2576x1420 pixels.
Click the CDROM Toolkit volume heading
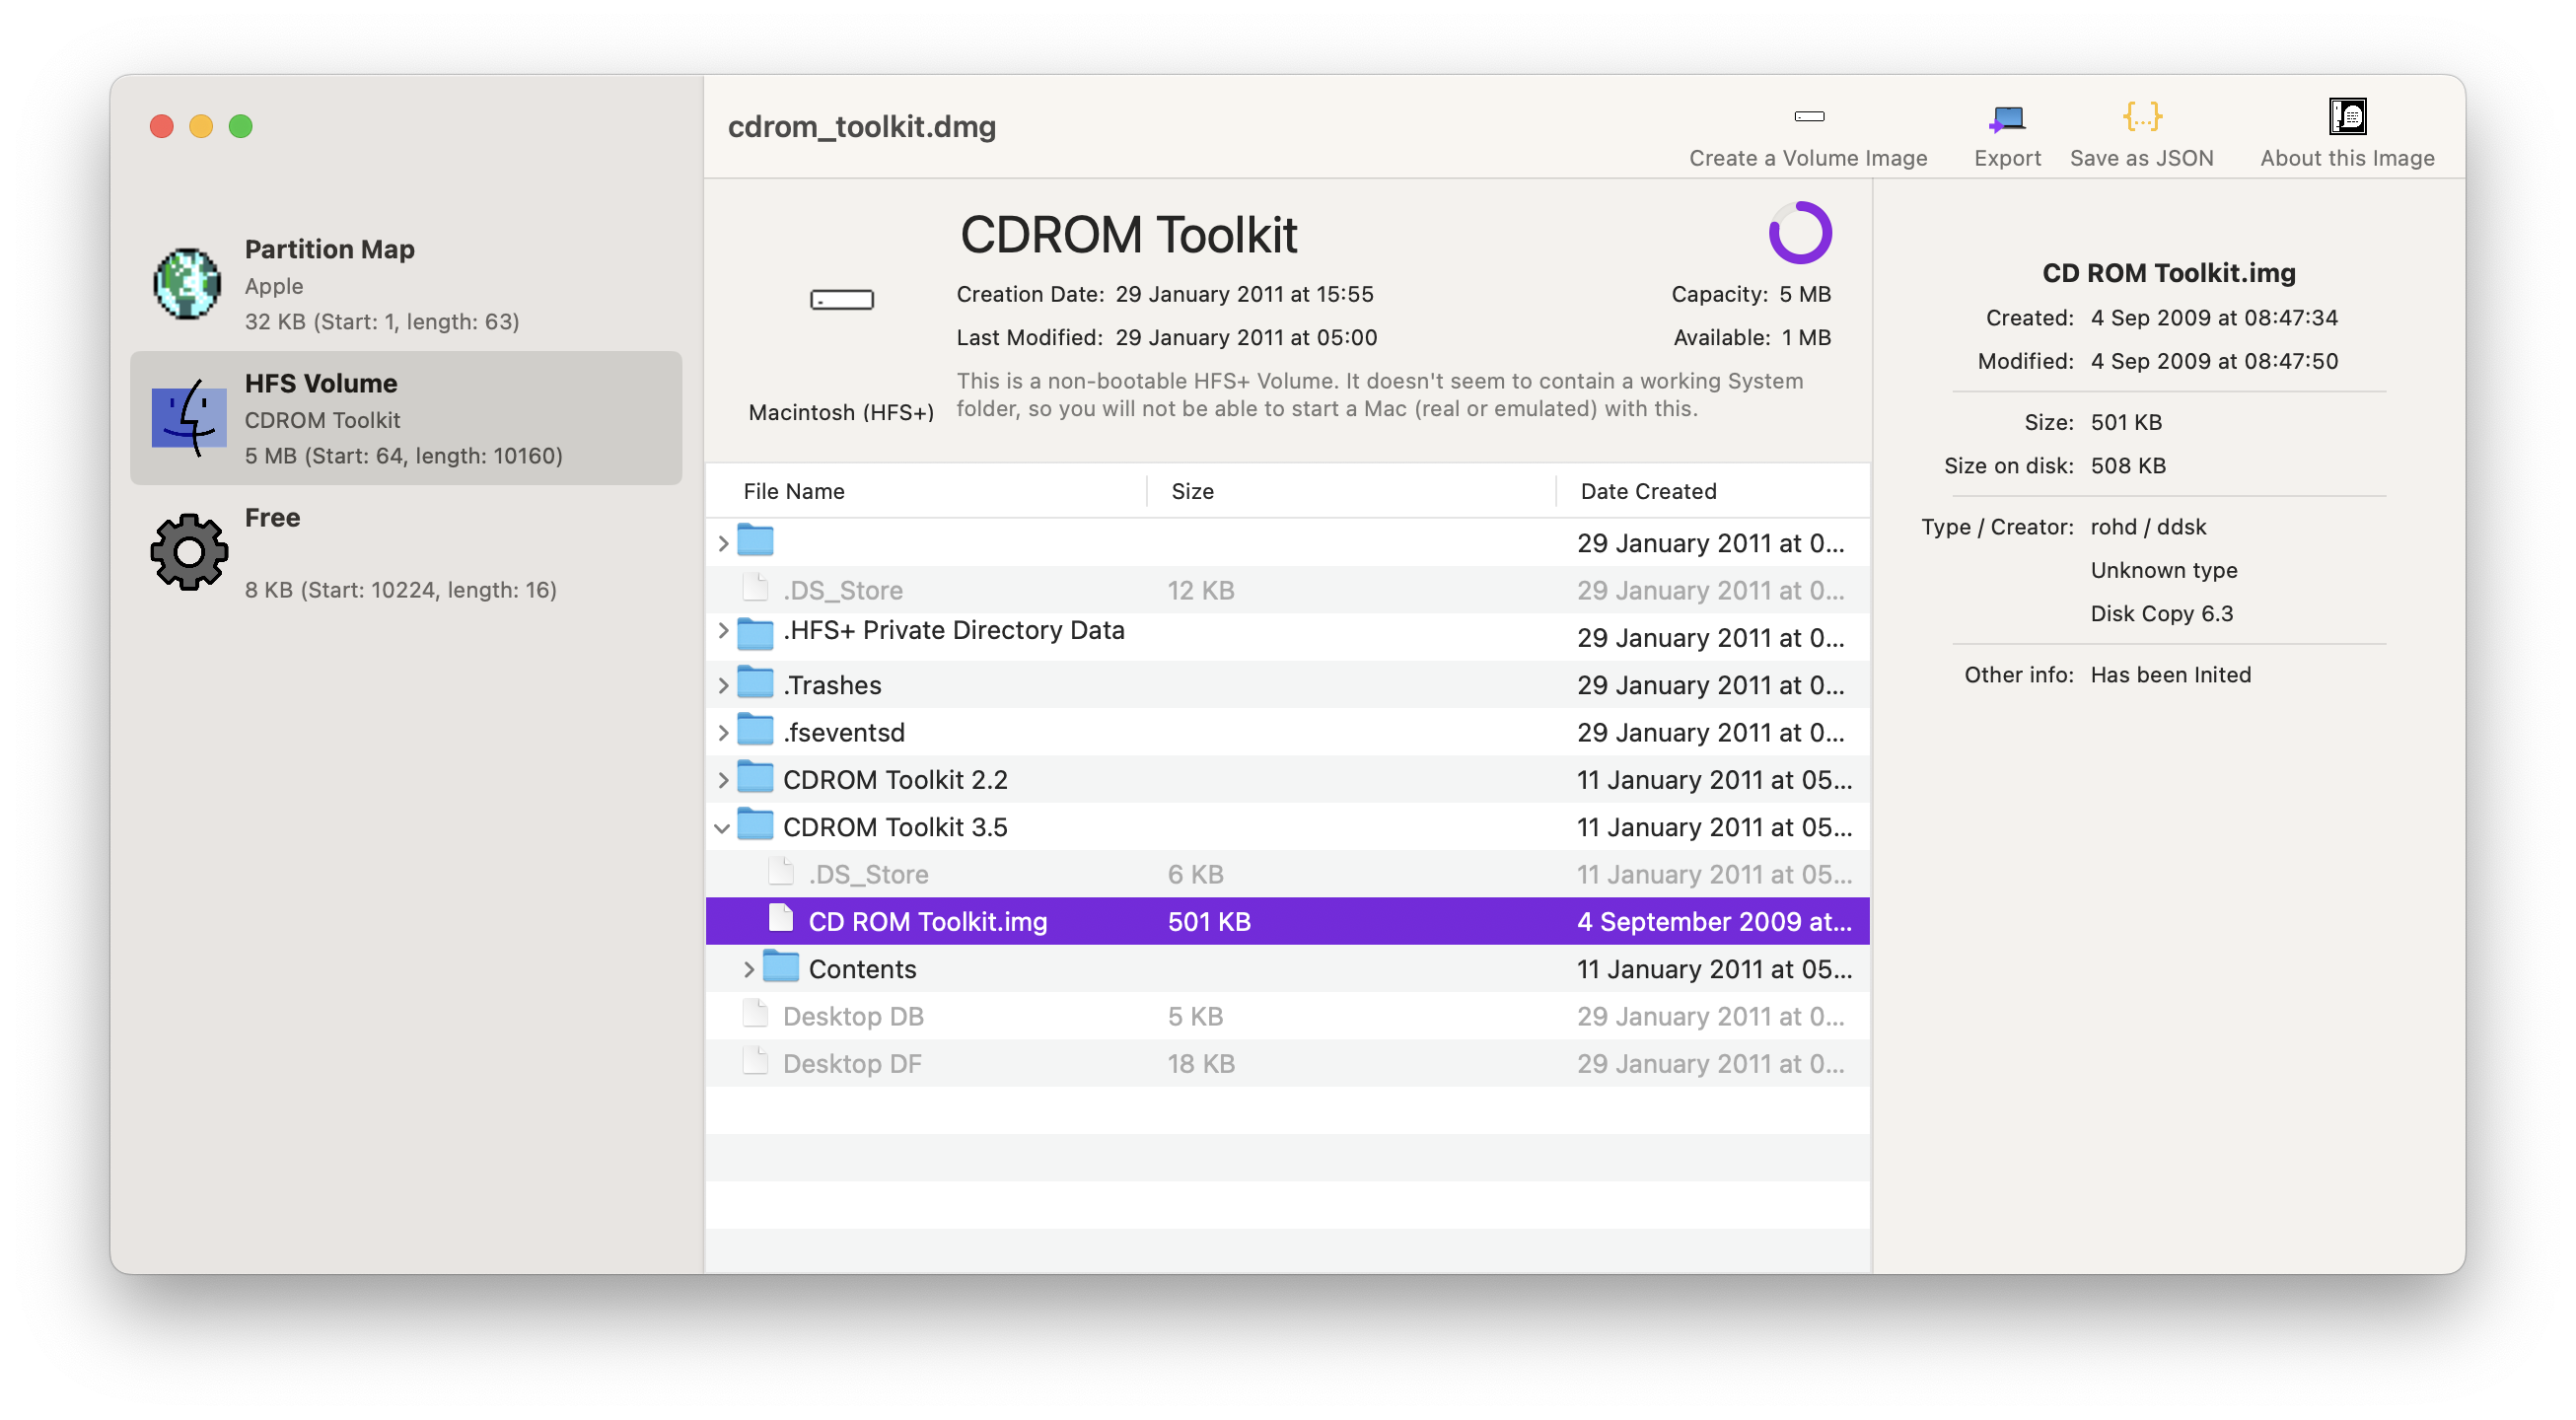[1128, 235]
